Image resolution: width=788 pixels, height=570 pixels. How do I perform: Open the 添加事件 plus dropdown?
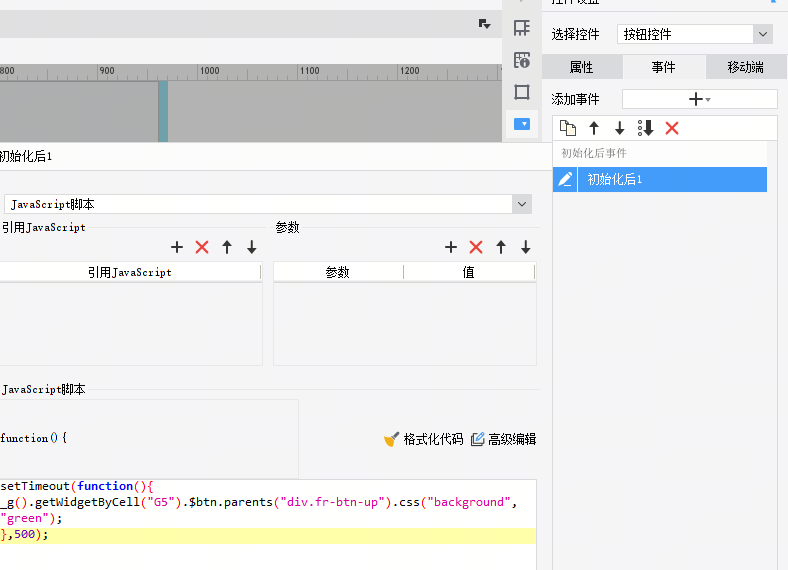[x=699, y=99]
